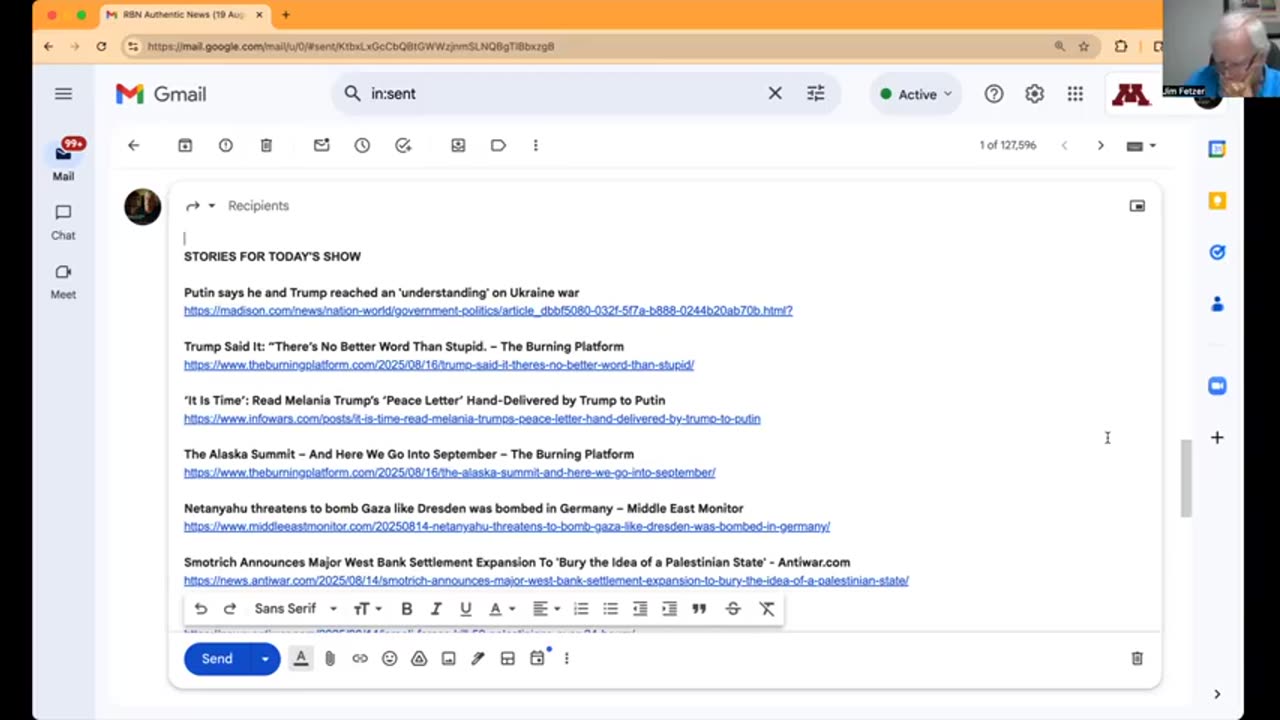Open Google Calendar in the side panel
The width and height of the screenshot is (1280, 720).
point(1217,149)
